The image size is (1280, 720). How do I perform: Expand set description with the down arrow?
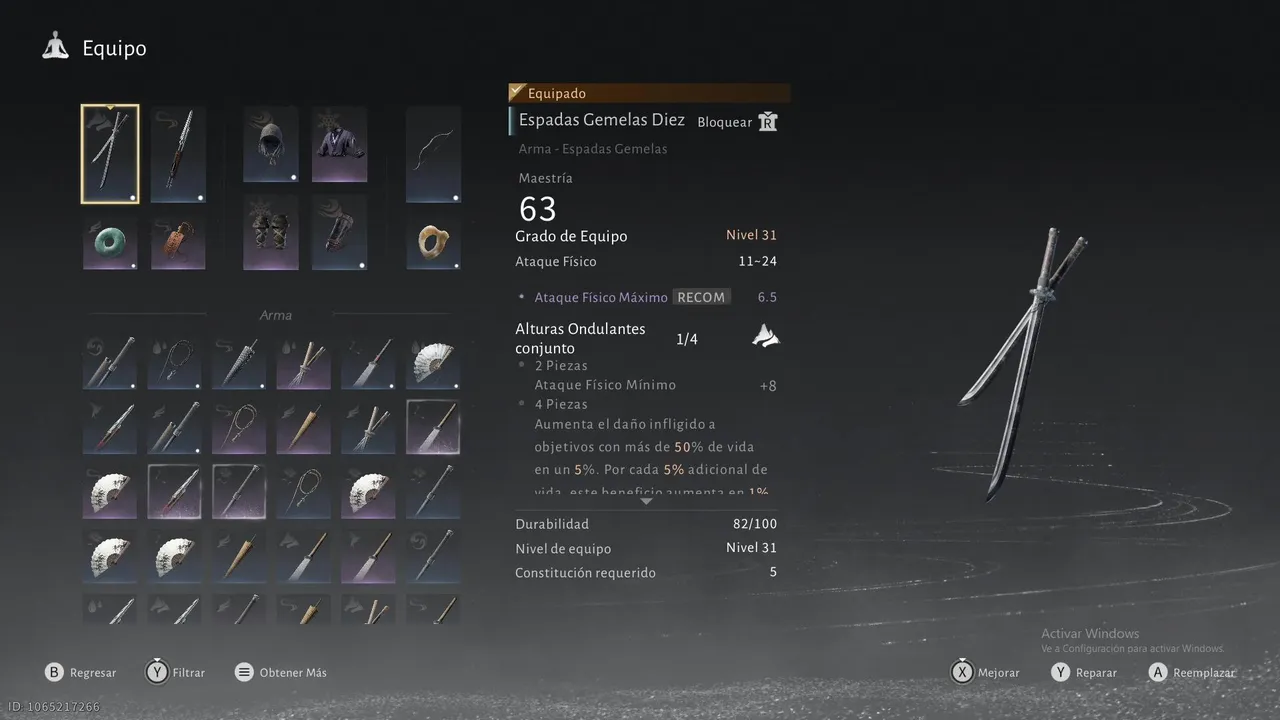point(646,500)
